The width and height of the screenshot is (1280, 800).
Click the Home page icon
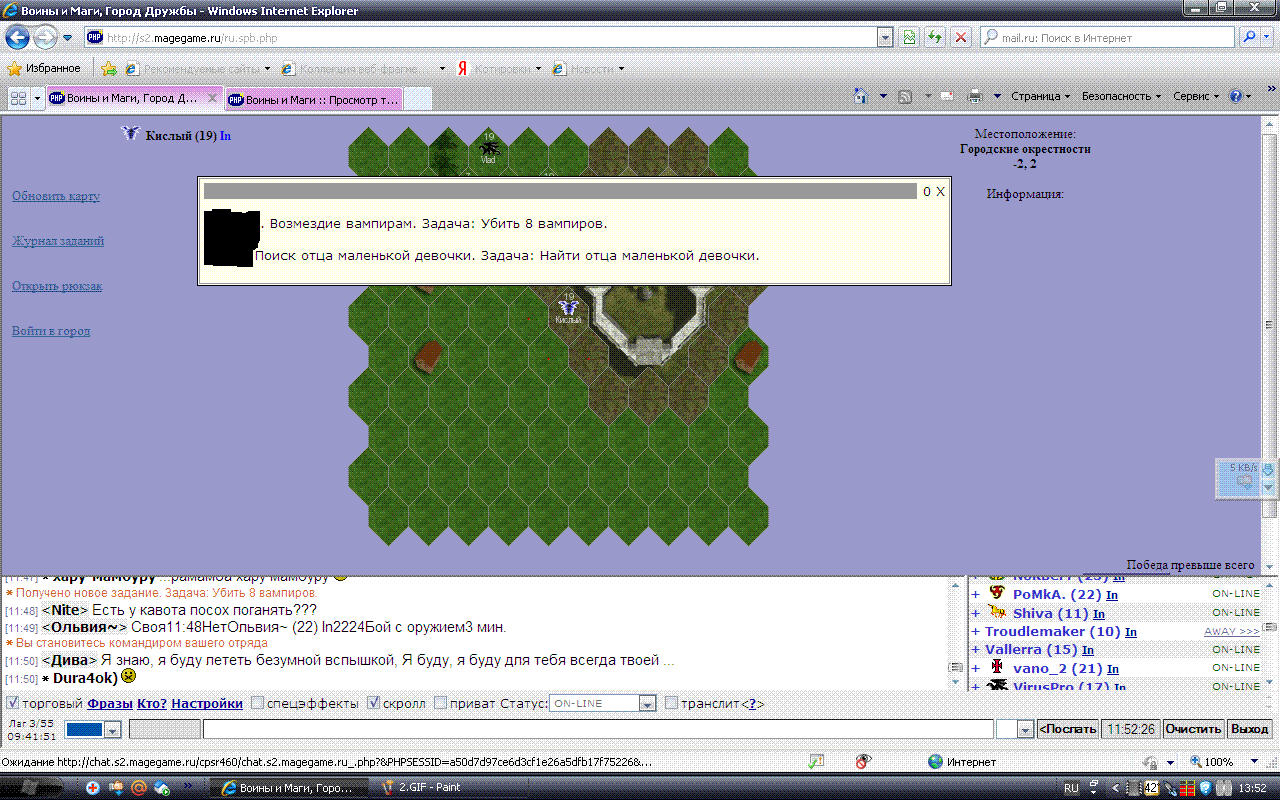coord(860,97)
